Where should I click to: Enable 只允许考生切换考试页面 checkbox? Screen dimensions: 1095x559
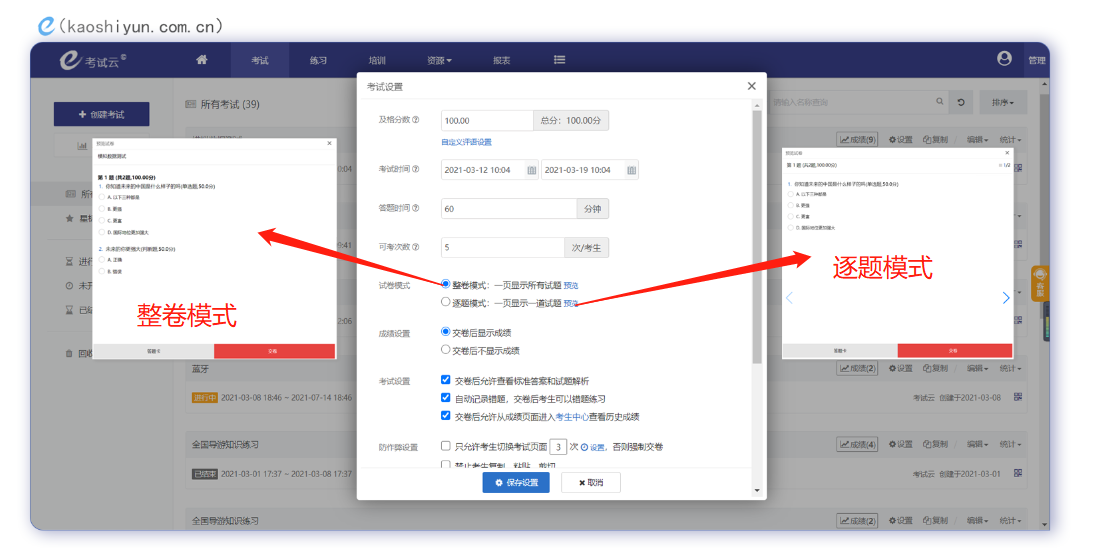446,446
